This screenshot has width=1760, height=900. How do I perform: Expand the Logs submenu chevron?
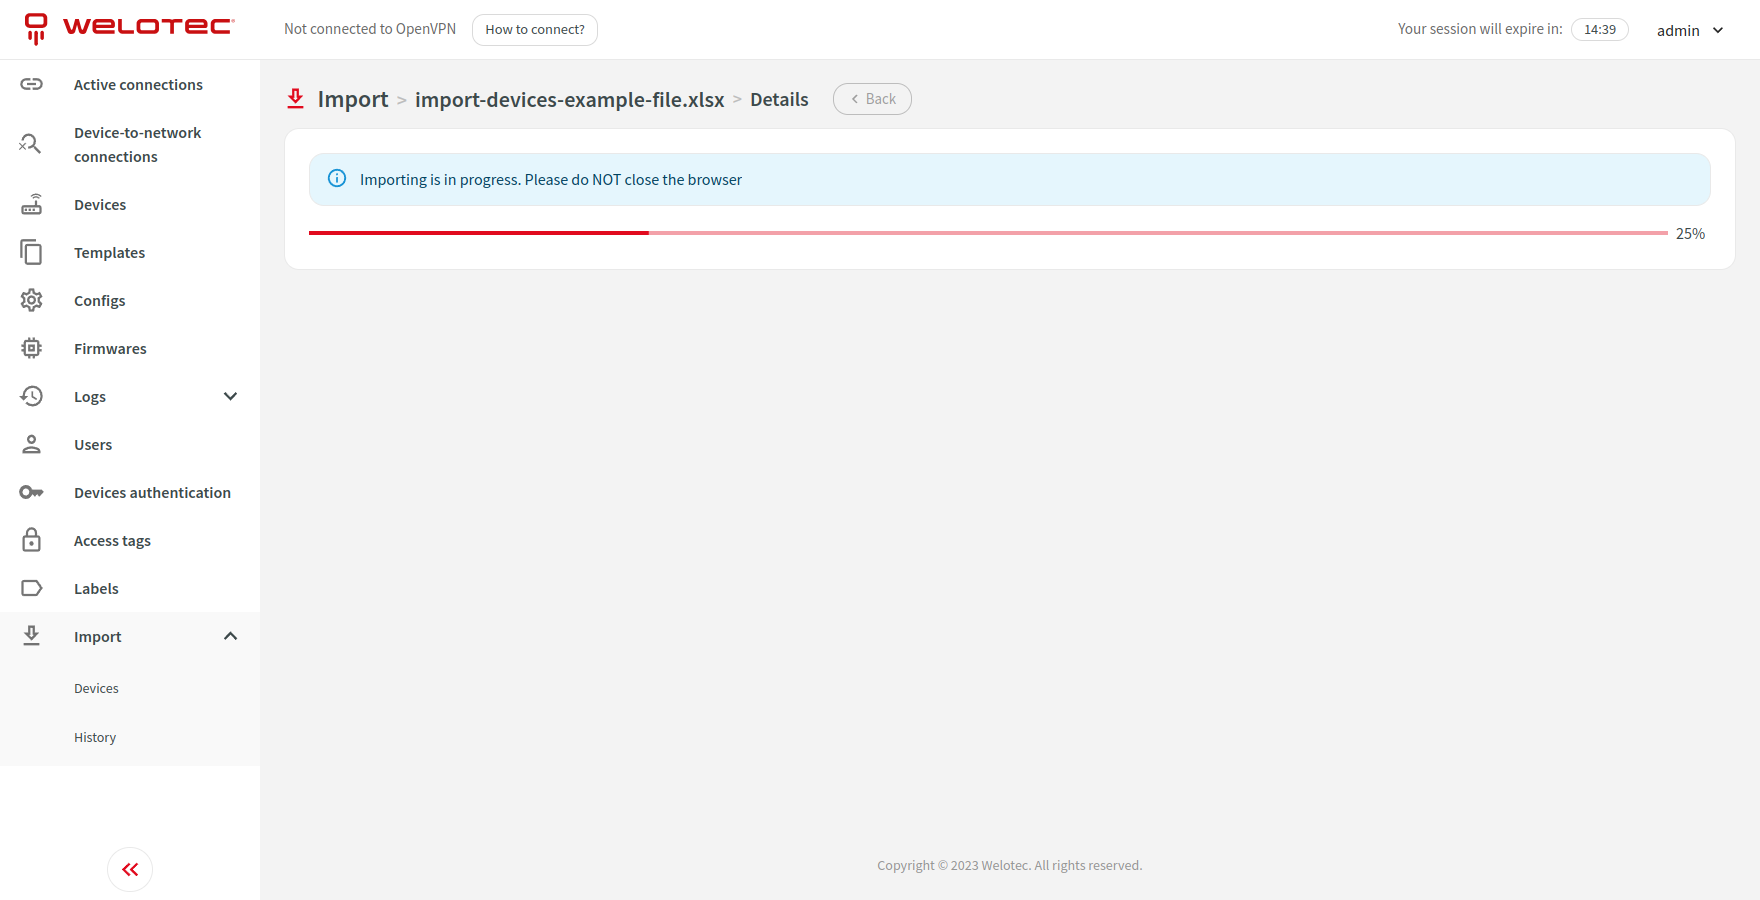click(x=230, y=397)
